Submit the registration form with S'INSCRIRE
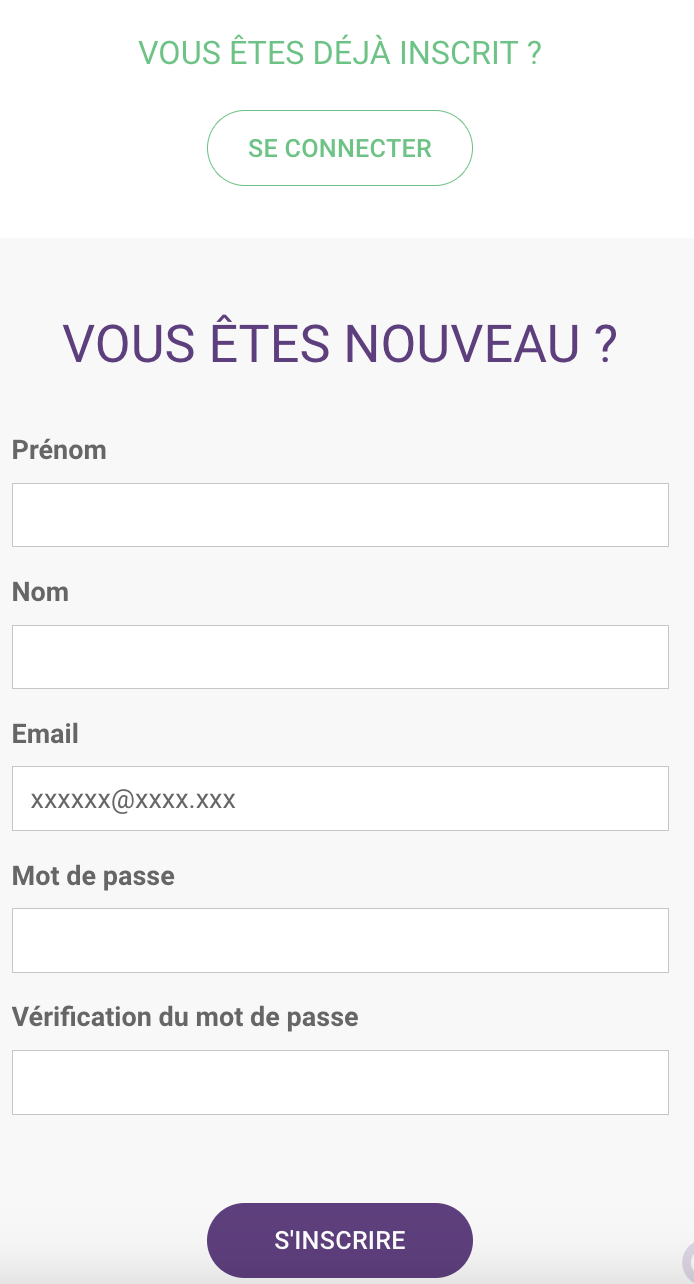The width and height of the screenshot is (694, 1284). tap(339, 1240)
